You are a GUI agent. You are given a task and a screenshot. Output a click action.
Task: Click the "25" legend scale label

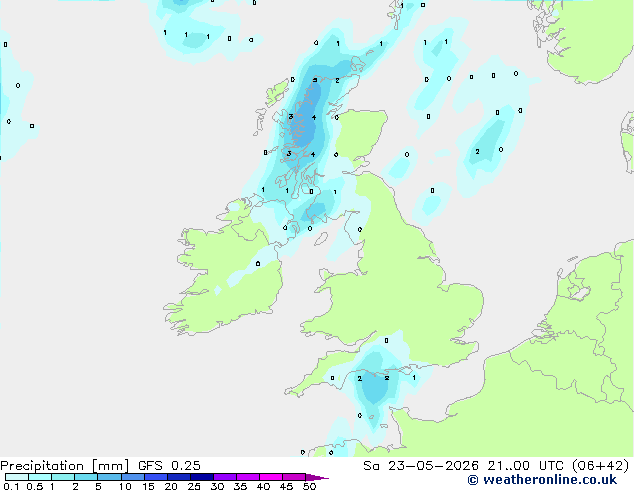click(x=194, y=486)
